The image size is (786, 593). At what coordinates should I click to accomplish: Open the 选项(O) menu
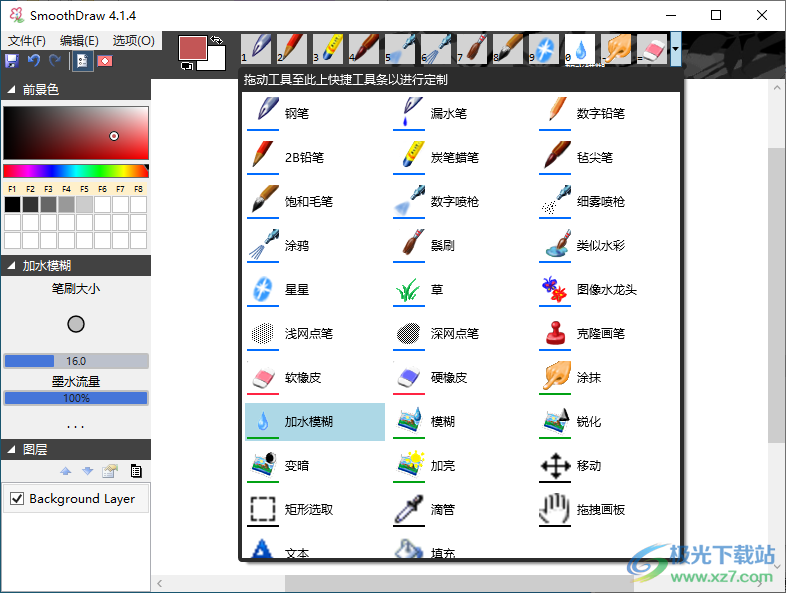pos(133,41)
